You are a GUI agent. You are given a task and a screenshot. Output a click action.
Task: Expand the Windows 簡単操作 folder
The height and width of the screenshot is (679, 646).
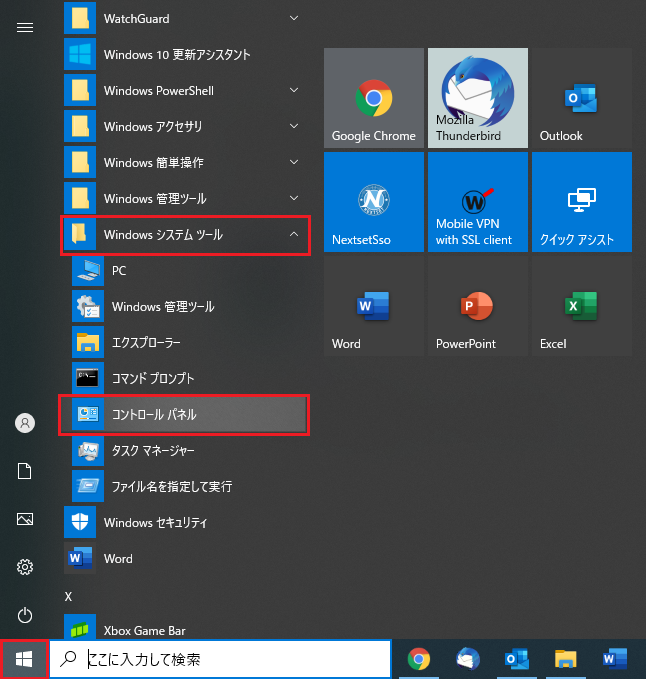click(x=185, y=162)
